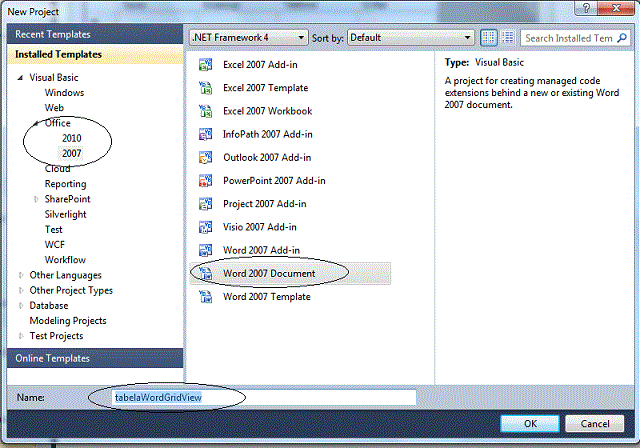
Task: Select 'Word 2007 Template' text
Action: (x=267, y=297)
